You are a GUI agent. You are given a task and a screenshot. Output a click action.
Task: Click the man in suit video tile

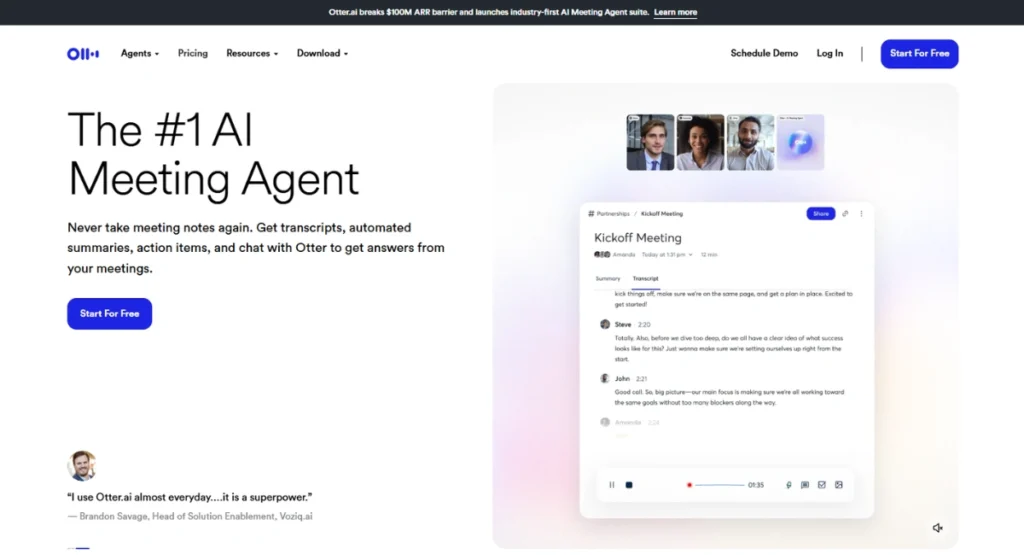650,142
